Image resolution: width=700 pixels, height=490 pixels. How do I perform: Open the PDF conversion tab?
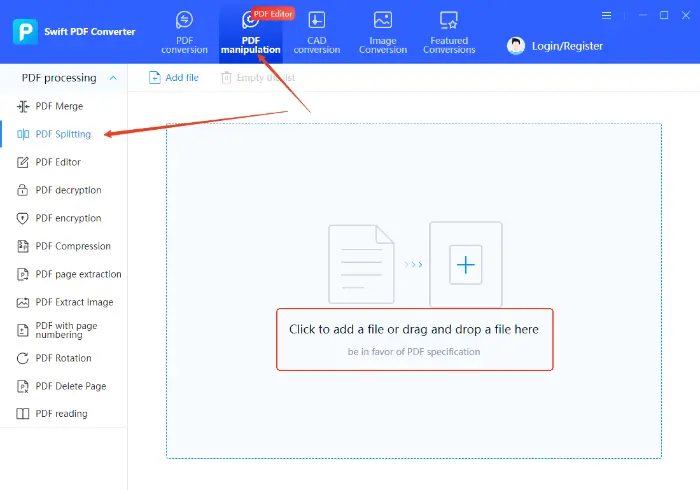(x=184, y=32)
